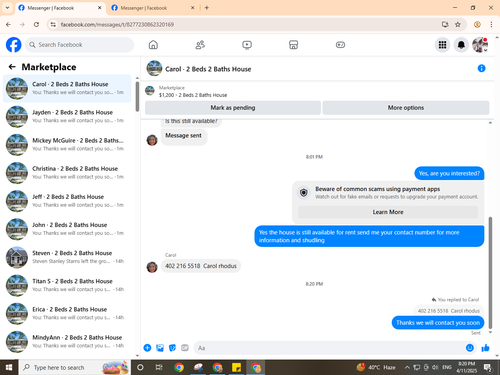The height and width of the screenshot is (375, 500).
Task: Open the notifications bell
Action: 461,45
